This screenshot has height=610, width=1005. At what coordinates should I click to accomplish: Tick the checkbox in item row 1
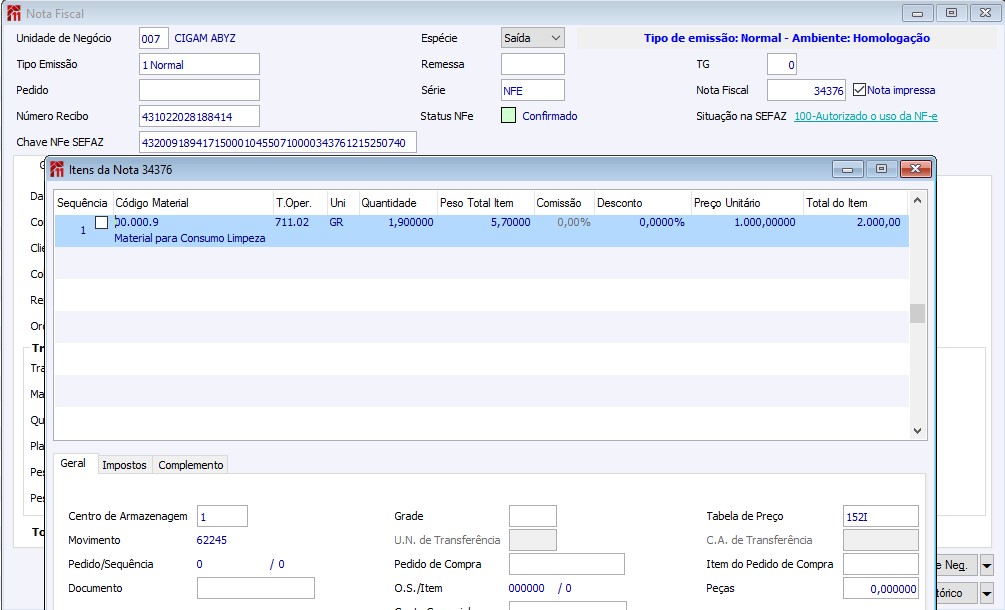click(101, 222)
